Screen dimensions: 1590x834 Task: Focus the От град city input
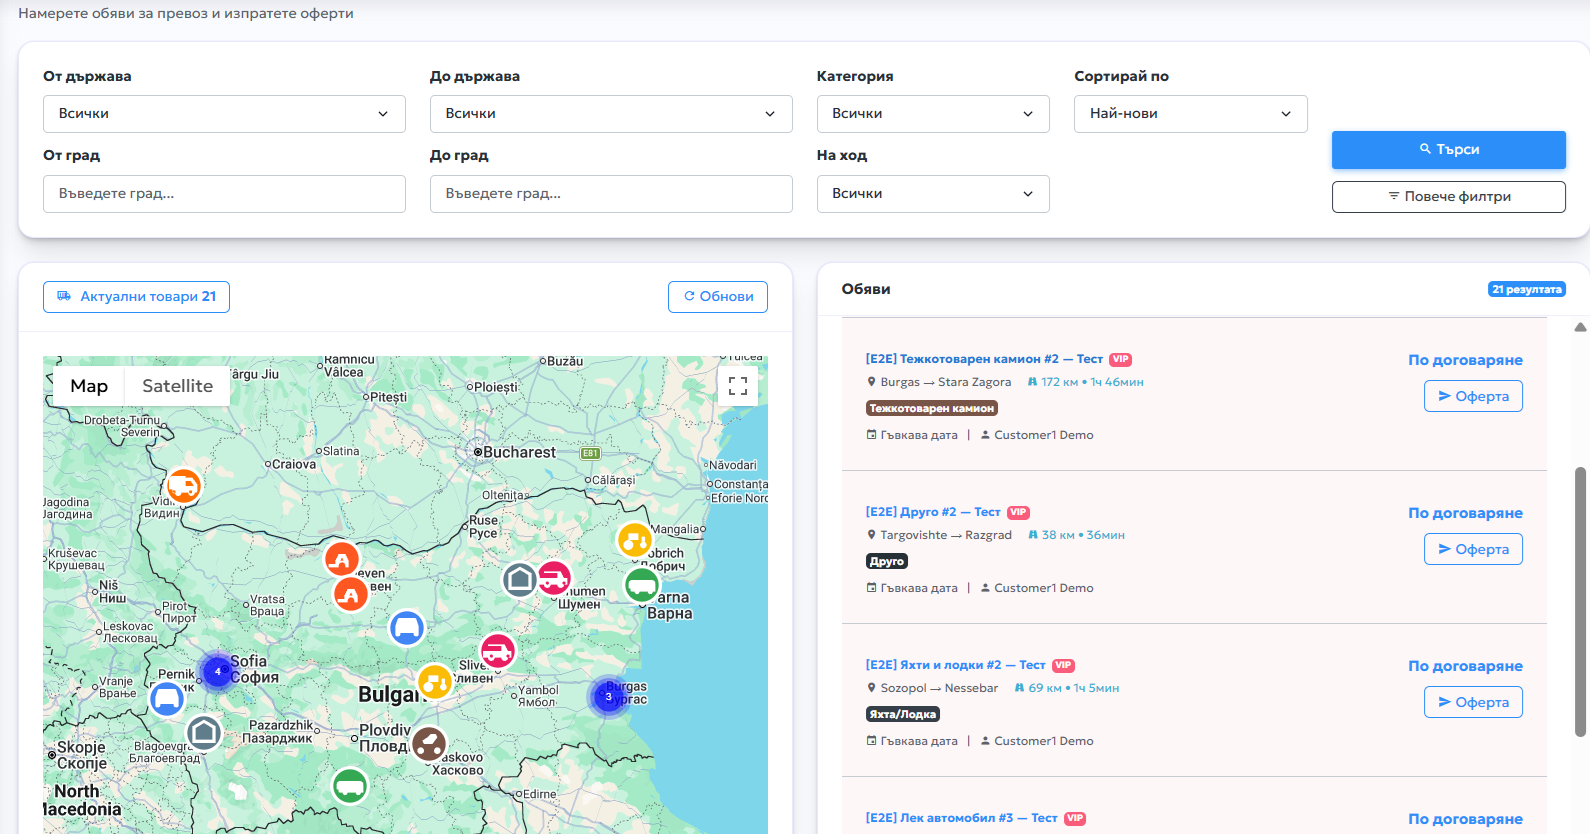pyautogui.click(x=224, y=194)
